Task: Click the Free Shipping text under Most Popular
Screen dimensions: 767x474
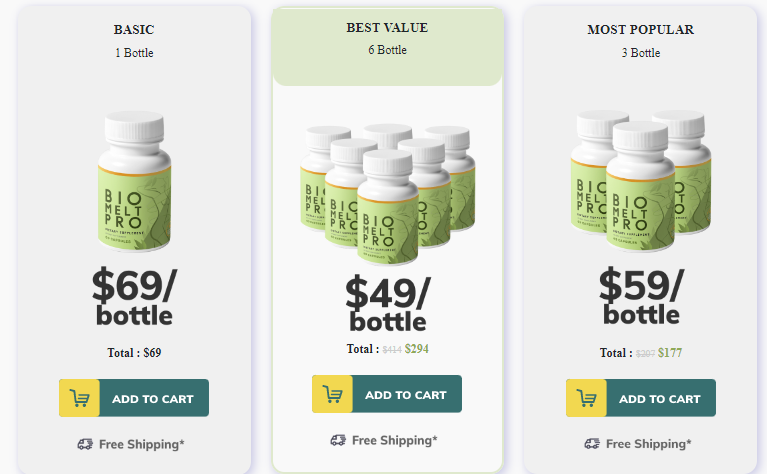Action: tap(648, 444)
